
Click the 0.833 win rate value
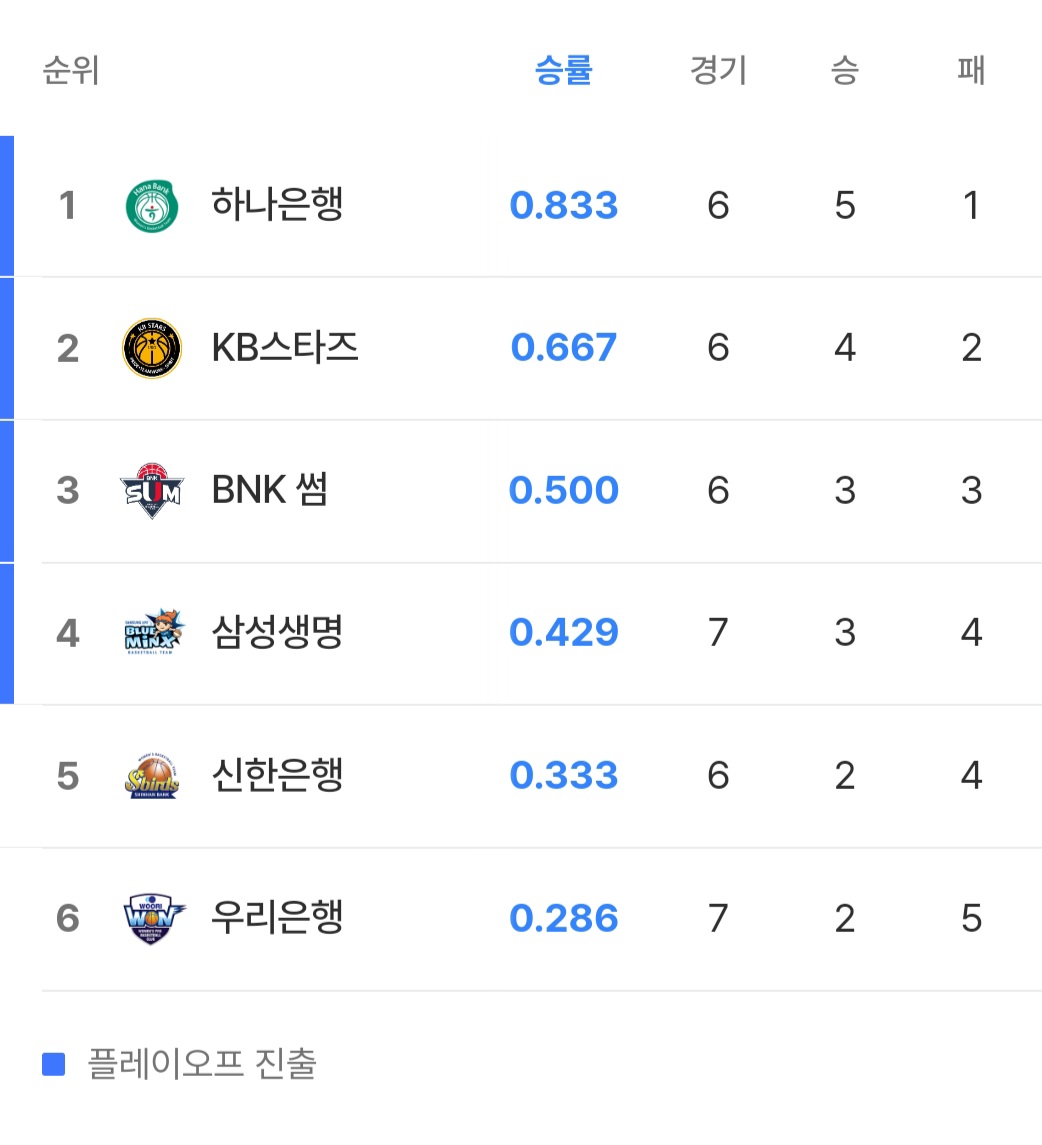[564, 206]
